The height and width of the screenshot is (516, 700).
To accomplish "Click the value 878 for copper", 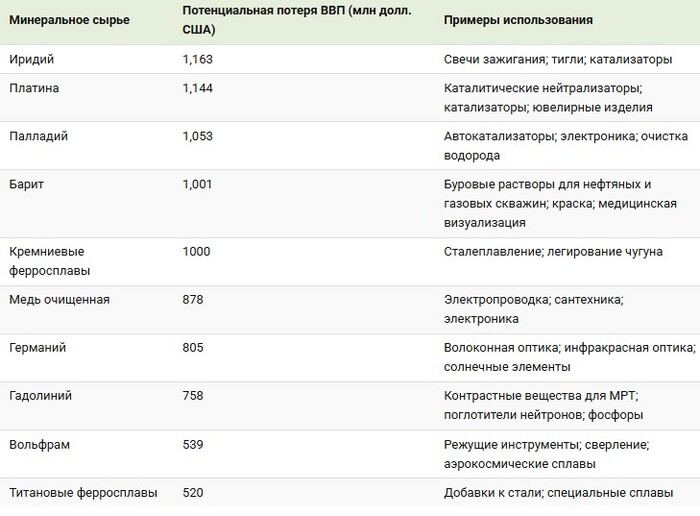I will click(x=194, y=299).
